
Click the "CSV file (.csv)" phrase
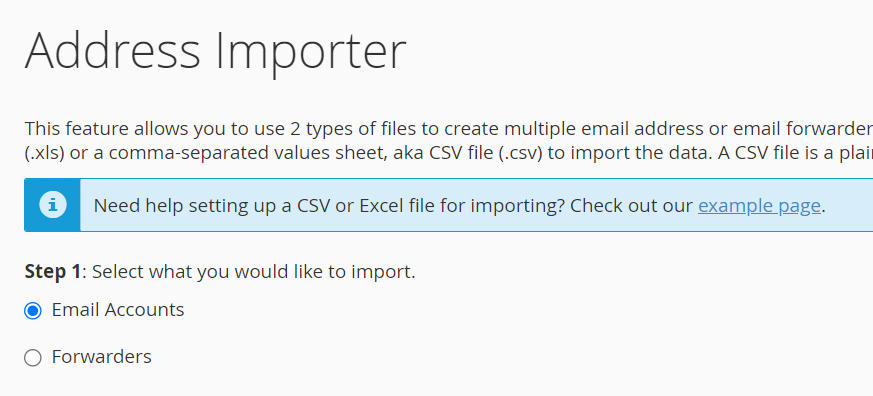[485, 153]
